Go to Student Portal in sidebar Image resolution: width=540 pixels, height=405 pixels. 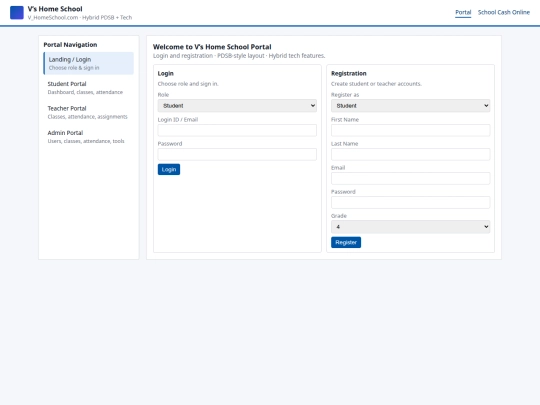89,88
